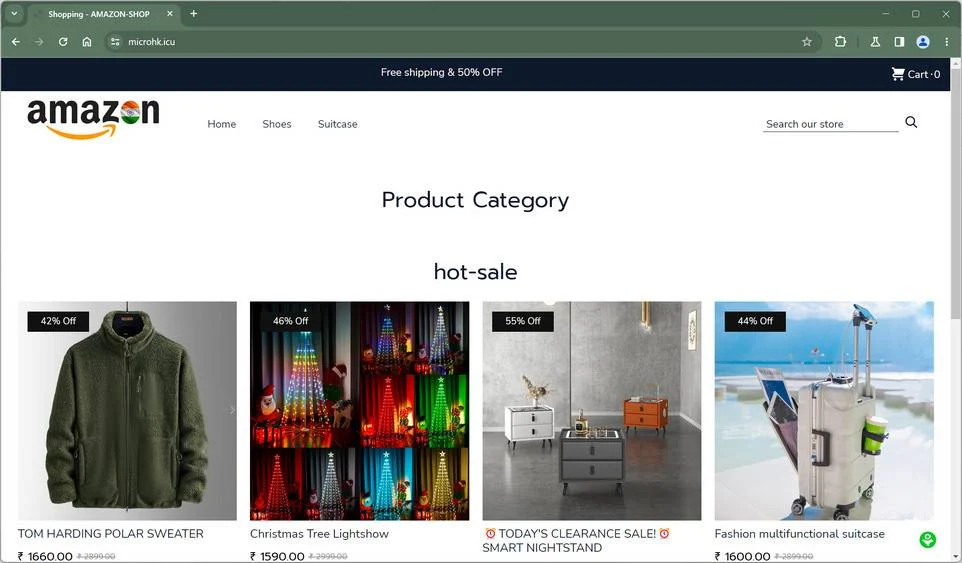Click the 42% Off badge
The height and width of the screenshot is (563, 962).
tap(58, 321)
